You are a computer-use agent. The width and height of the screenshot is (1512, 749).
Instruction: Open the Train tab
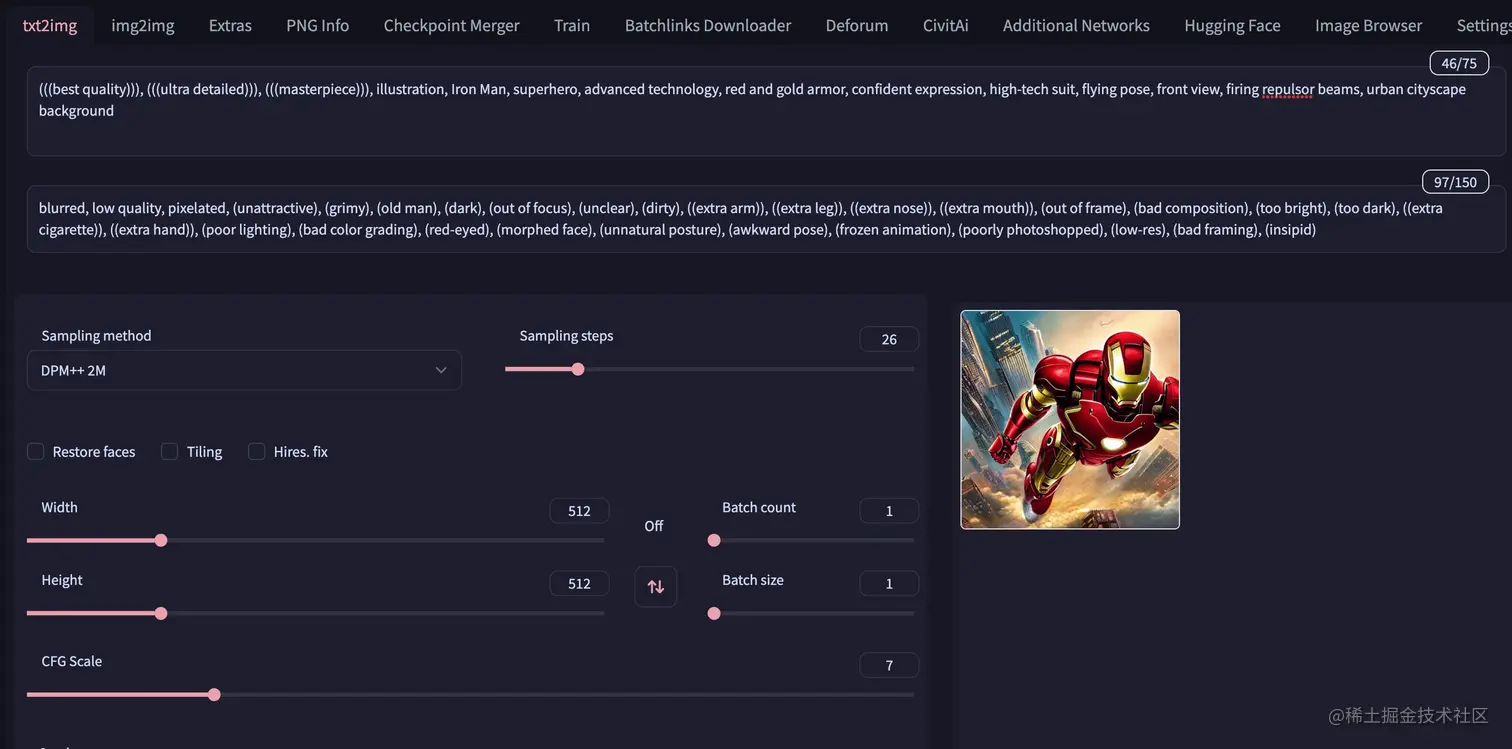point(572,25)
